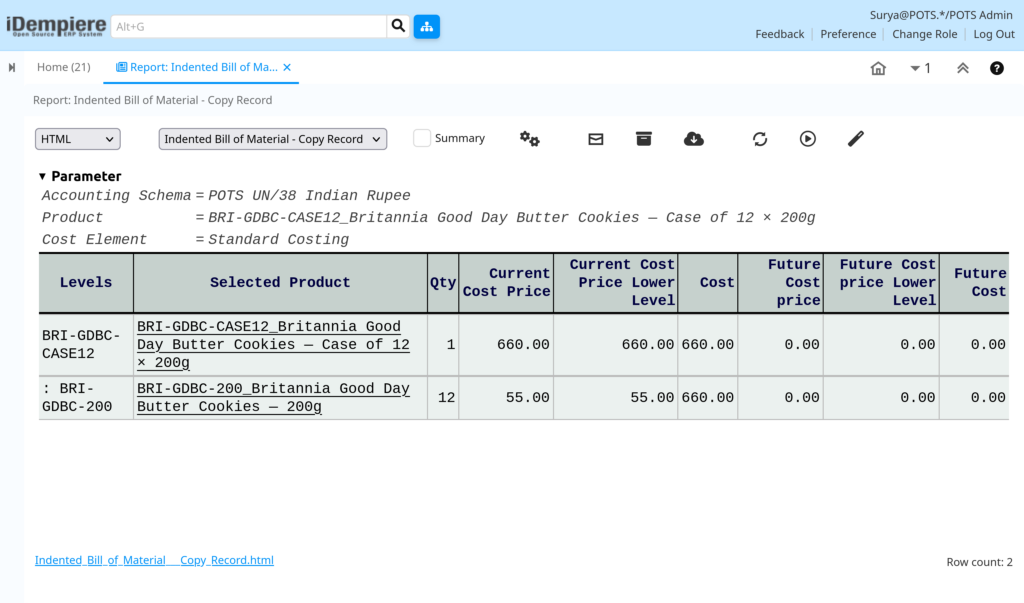Open the Indented_Bill_of_Material html file link
Image resolution: width=1024 pixels, height=603 pixels.
(154, 560)
